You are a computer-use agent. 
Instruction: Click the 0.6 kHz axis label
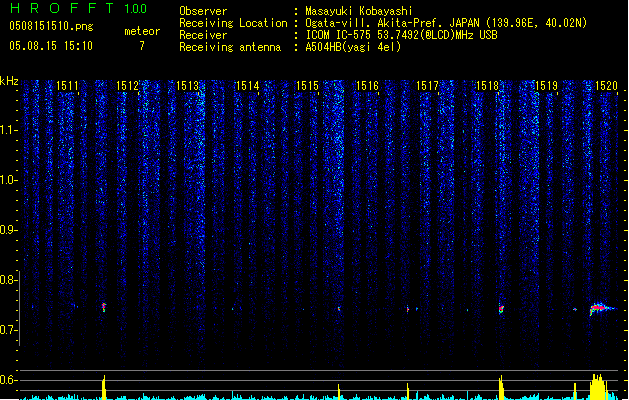coord(9,380)
